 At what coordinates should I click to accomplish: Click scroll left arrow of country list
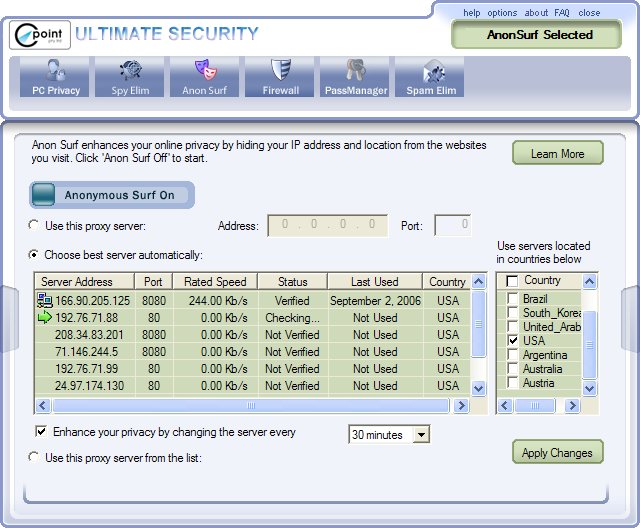[505, 405]
